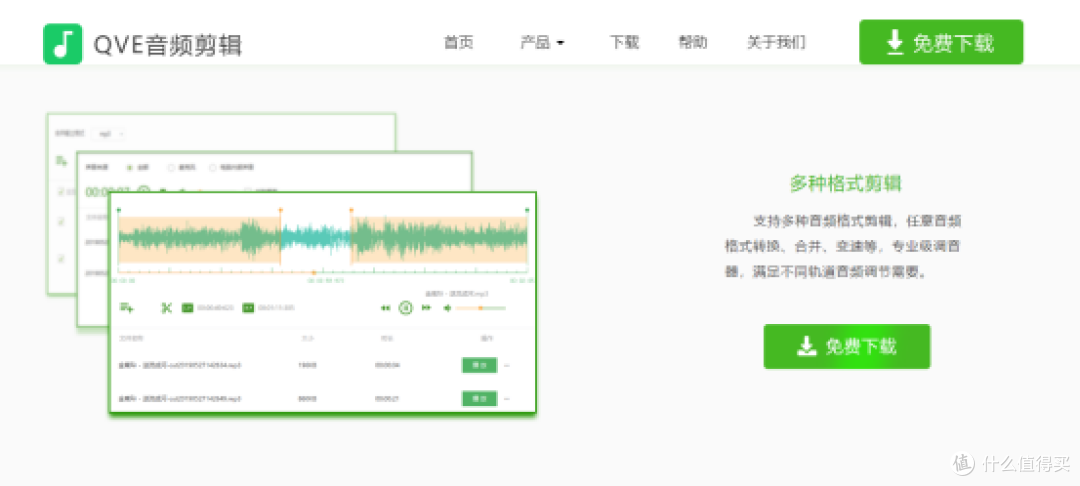The height and width of the screenshot is (486, 1080).
Task: Click the add-file icon in the rearmost panel
Action: pos(62,161)
